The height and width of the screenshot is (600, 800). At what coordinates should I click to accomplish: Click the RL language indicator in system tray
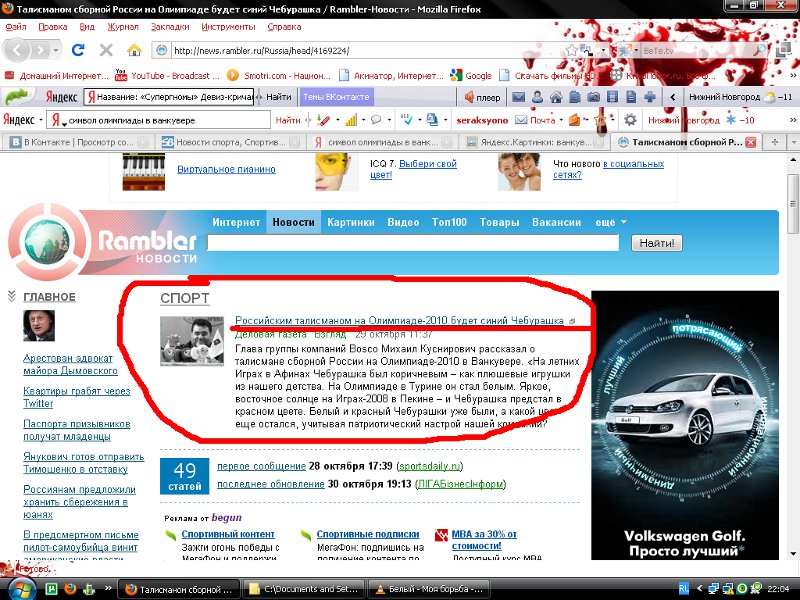[x=684, y=589]
